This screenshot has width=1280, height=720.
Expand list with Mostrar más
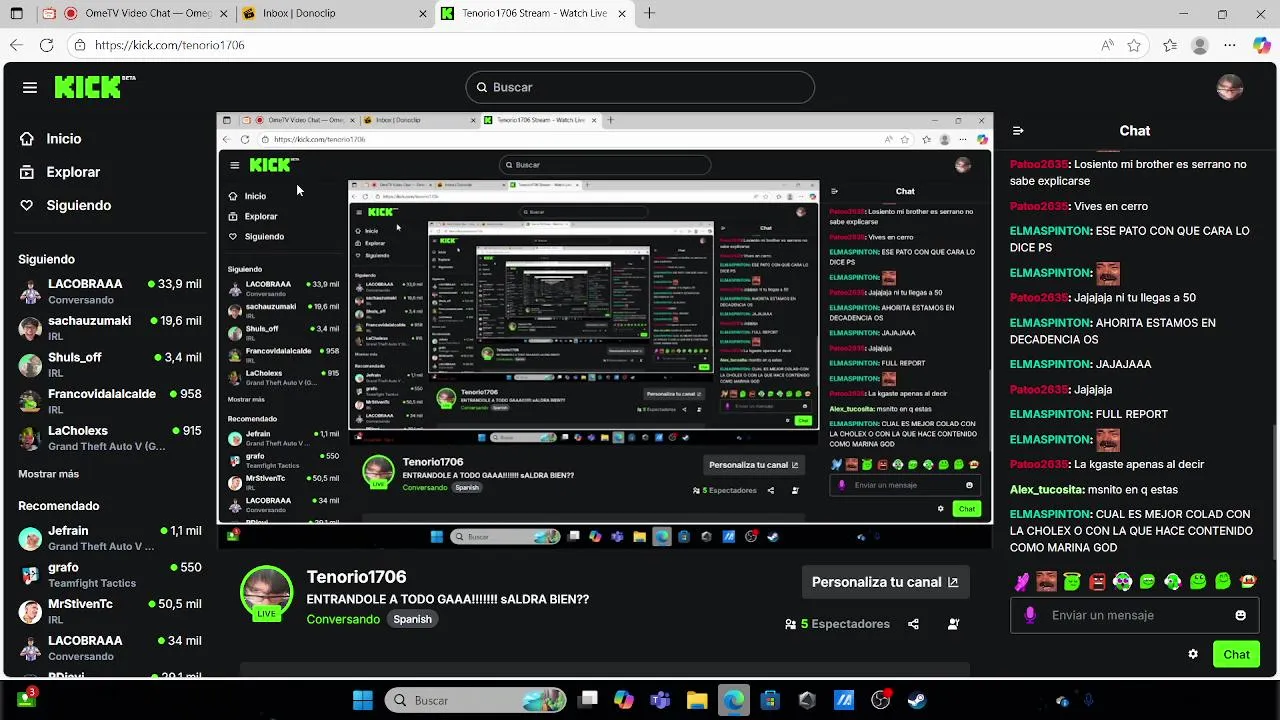[x=48, y=474]
